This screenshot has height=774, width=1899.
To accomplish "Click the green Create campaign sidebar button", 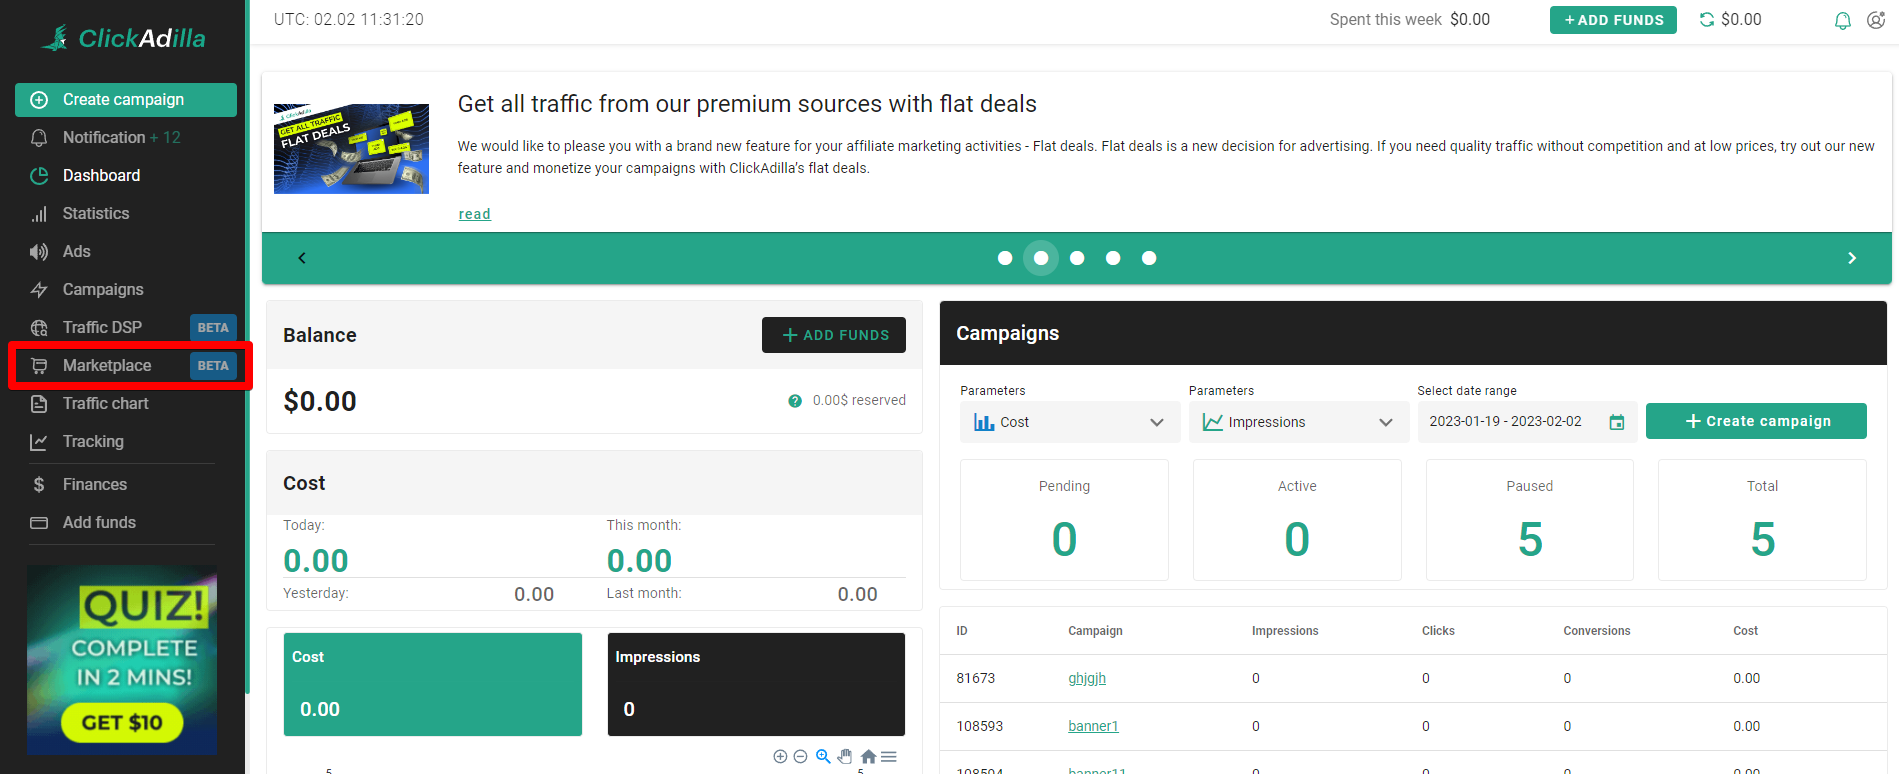I will 126,100.
